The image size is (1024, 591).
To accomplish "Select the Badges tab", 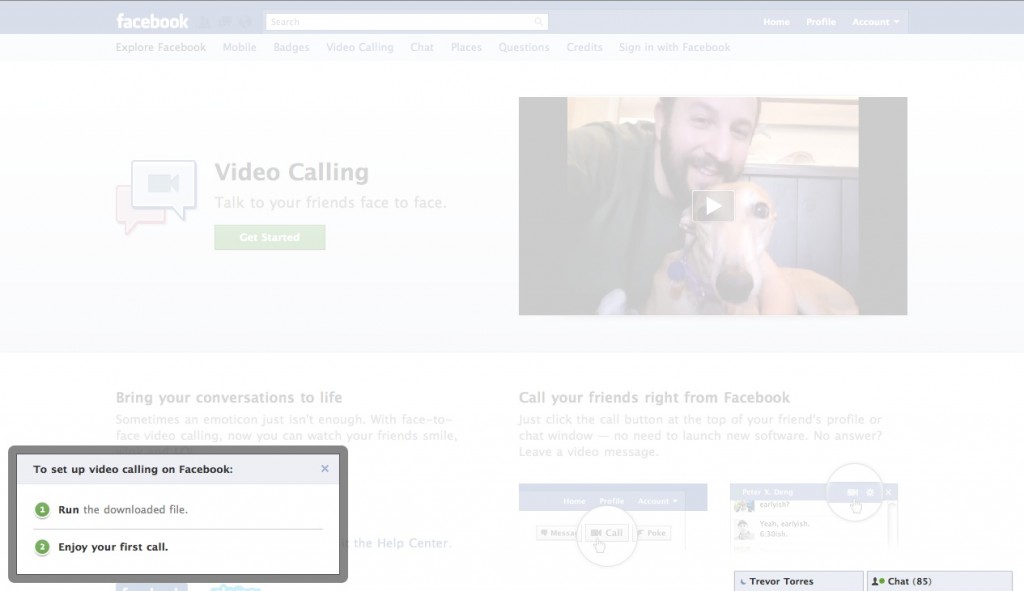I will click(291, 47).
